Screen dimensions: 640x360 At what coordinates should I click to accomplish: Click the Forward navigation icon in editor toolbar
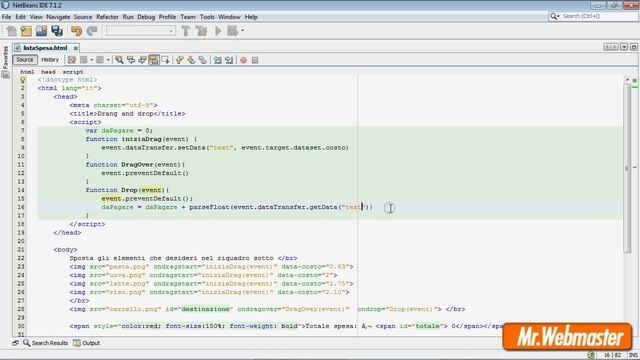pos(100,60)
